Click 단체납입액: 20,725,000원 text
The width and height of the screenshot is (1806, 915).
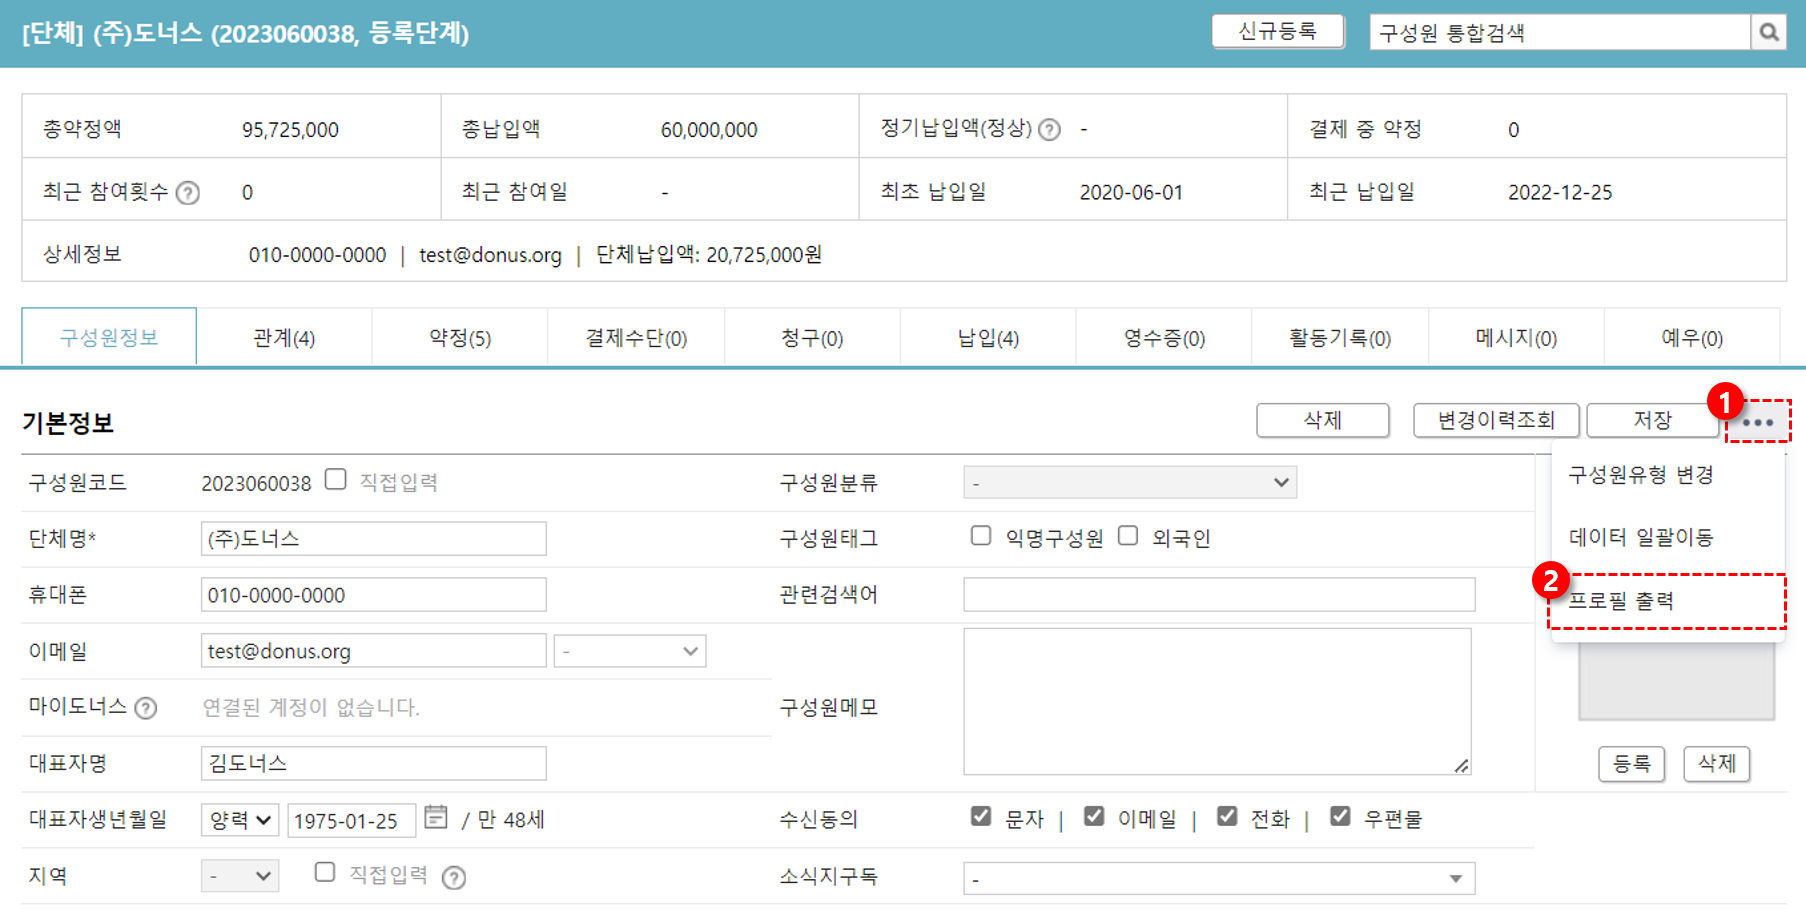709,255
